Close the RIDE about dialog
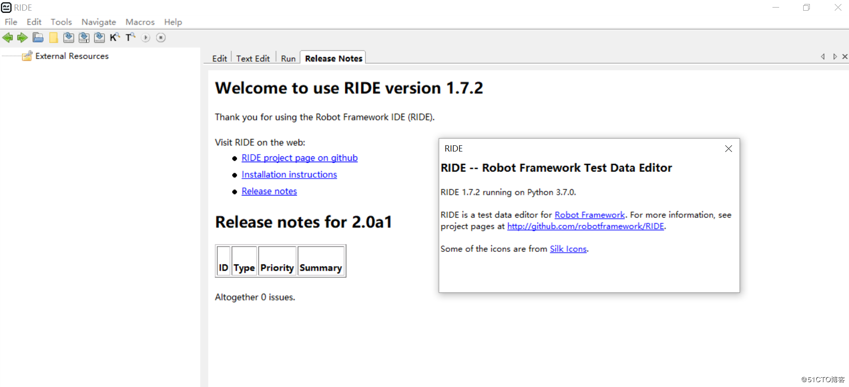849x387 pixels. click(728, 149)
